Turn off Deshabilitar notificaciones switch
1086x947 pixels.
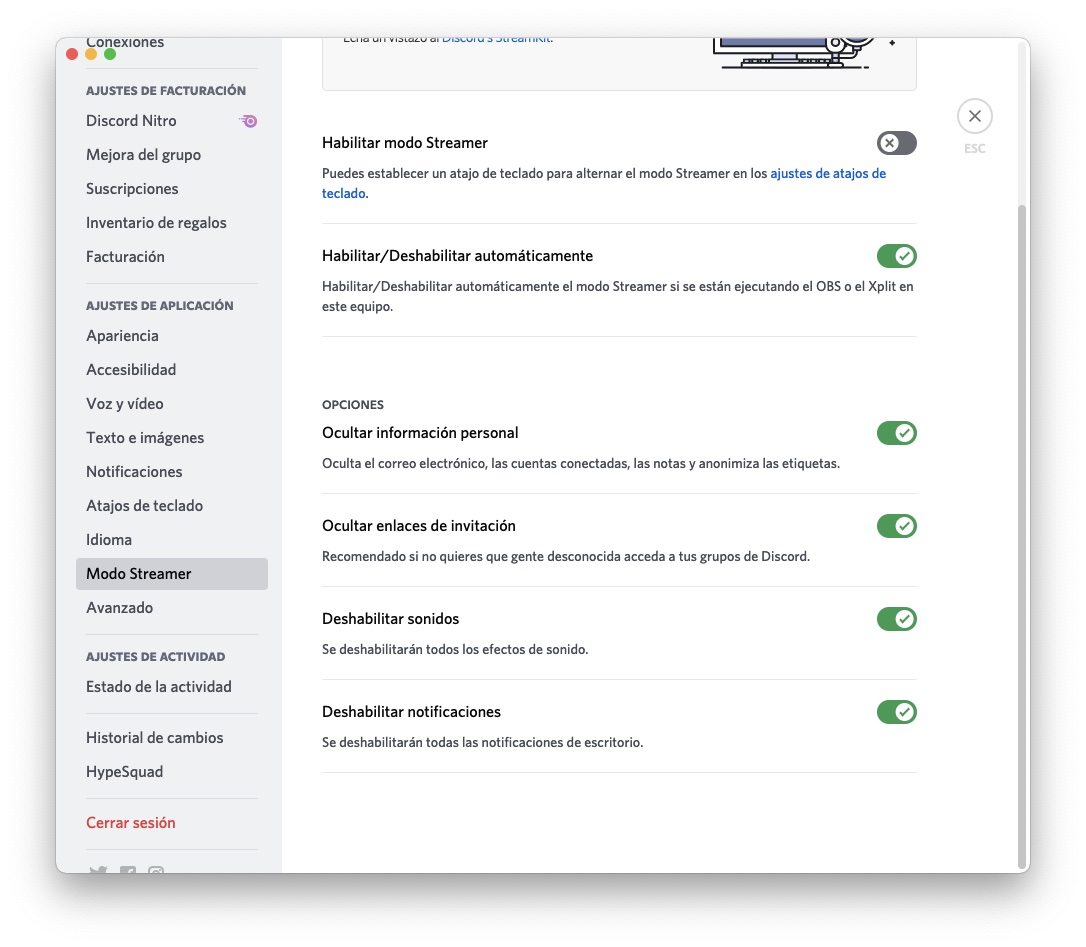click(x=896, y=712)
